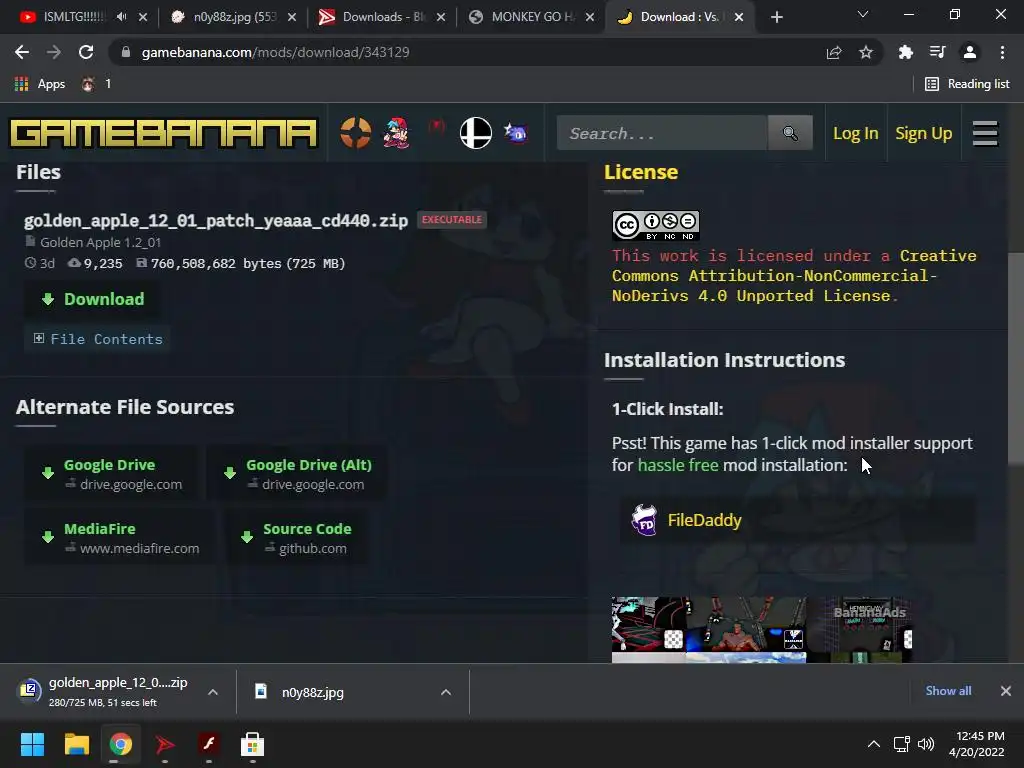Open Microsoft Store from the taskbar
Screen dimensions: 1024x768
tap(252, 744)
